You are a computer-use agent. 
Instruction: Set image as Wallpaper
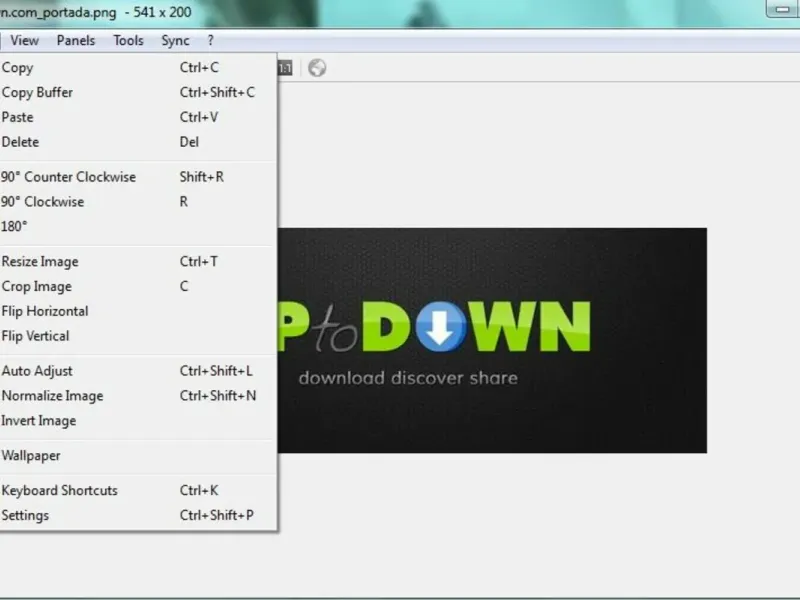138,456
